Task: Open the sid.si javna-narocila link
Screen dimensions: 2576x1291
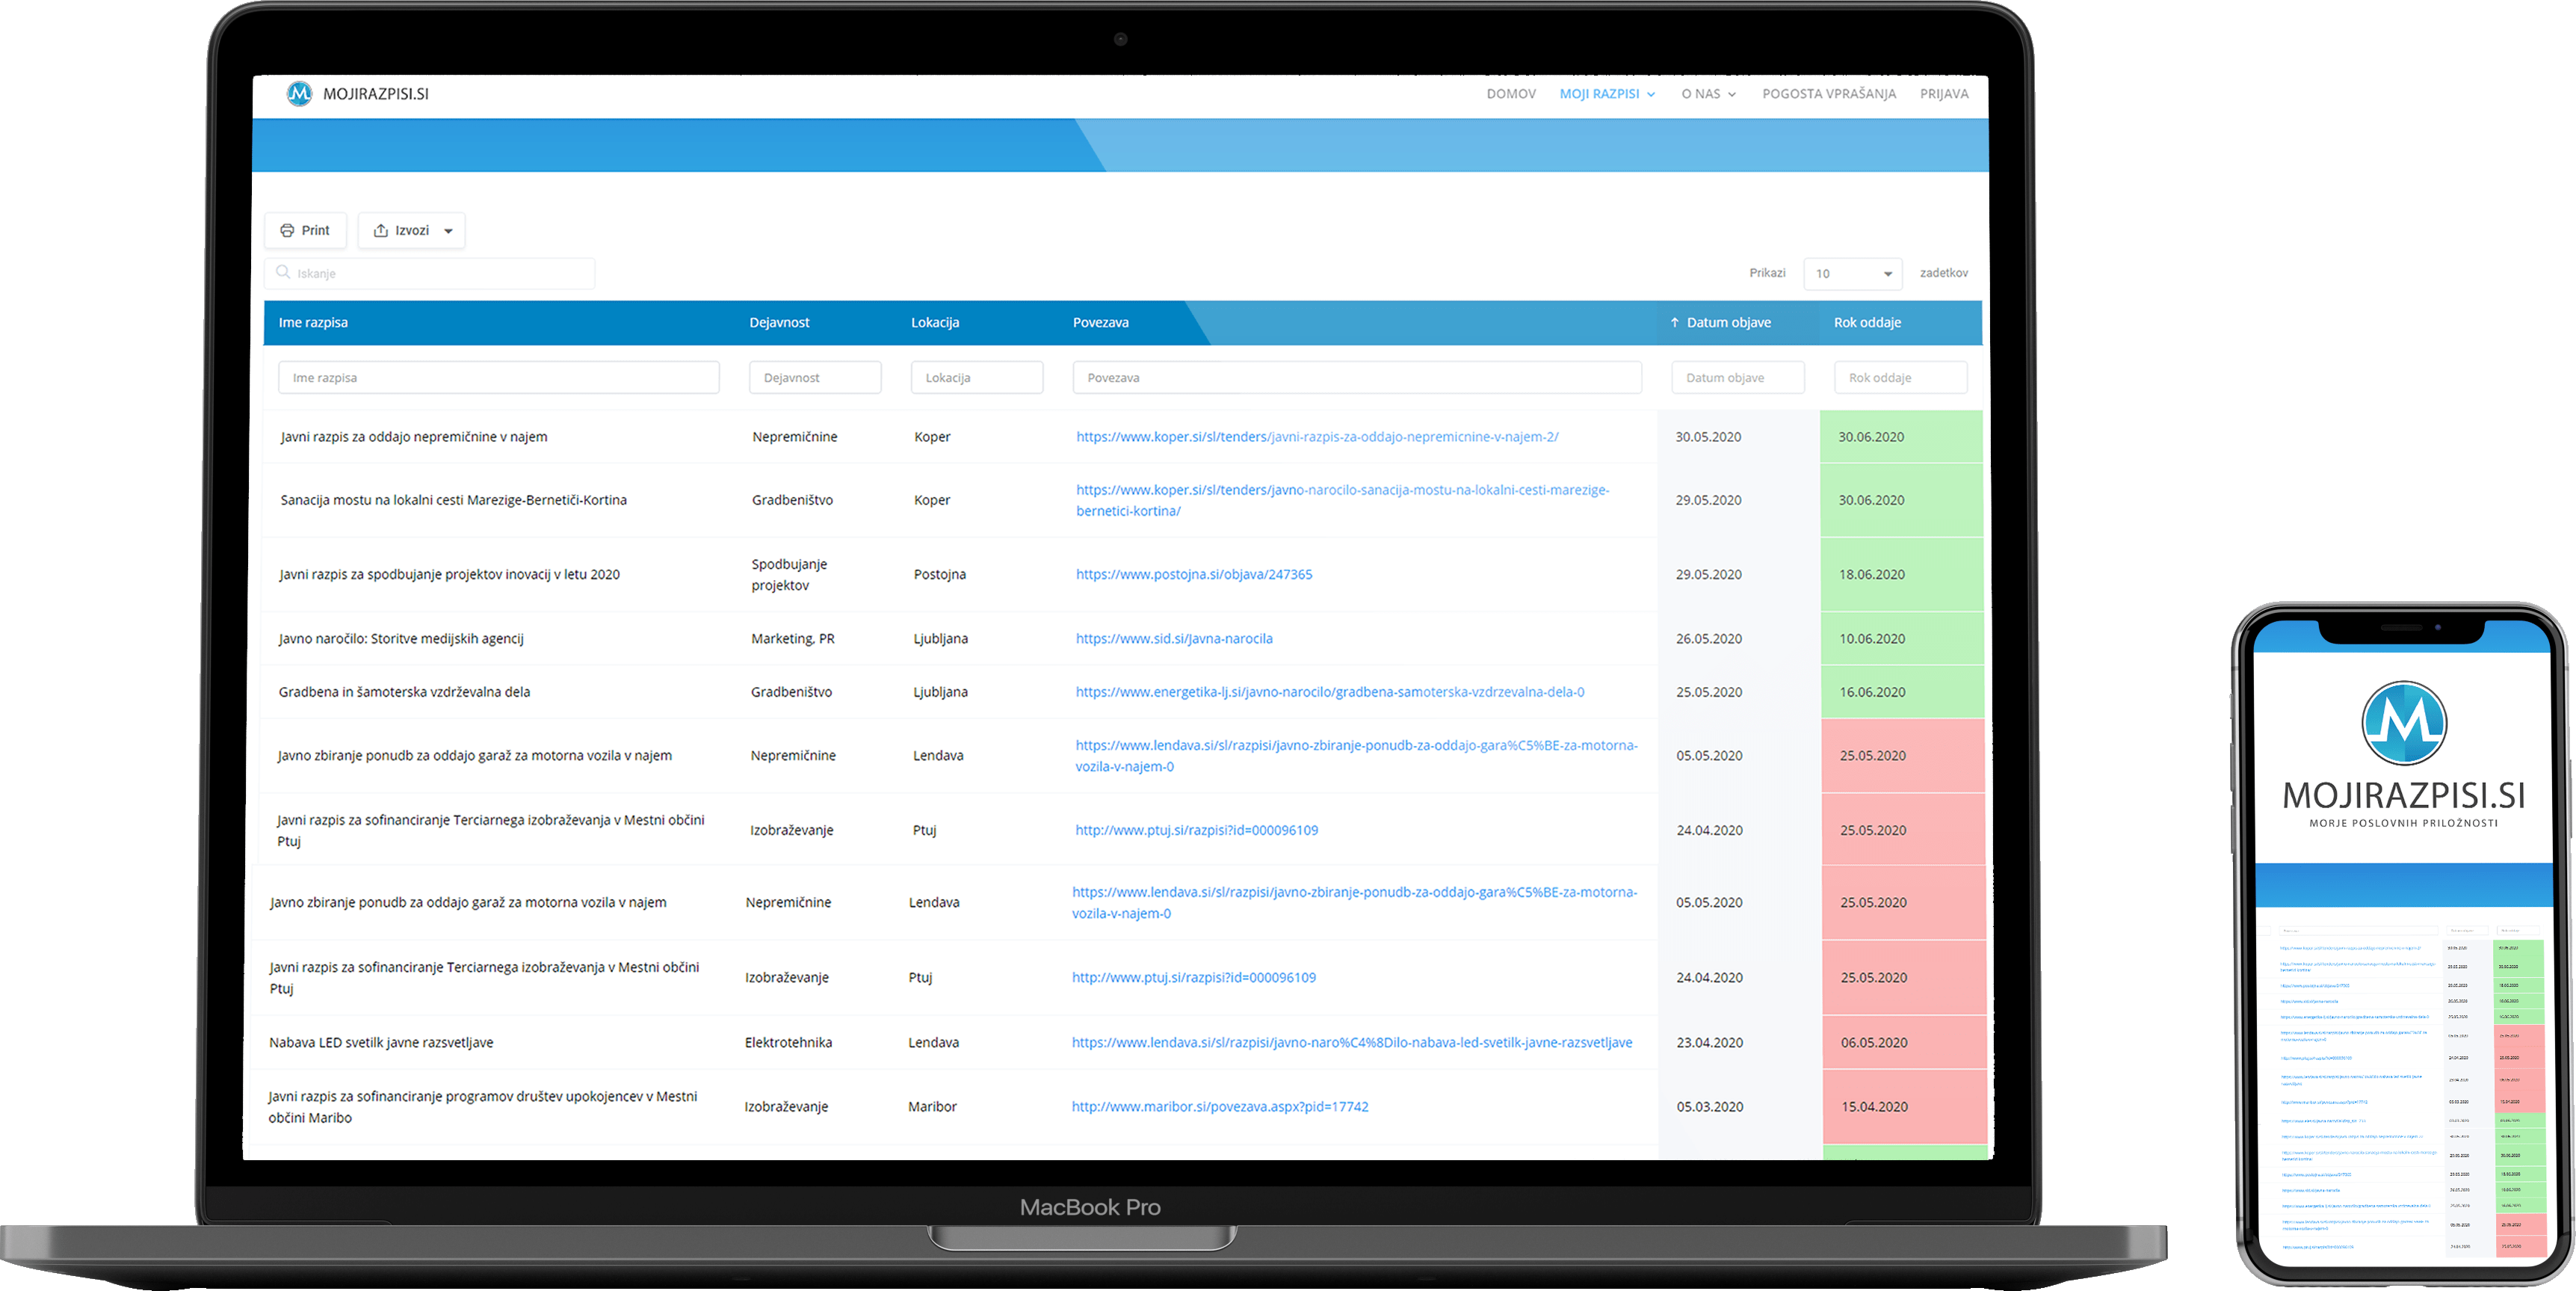Action: 1173,638
